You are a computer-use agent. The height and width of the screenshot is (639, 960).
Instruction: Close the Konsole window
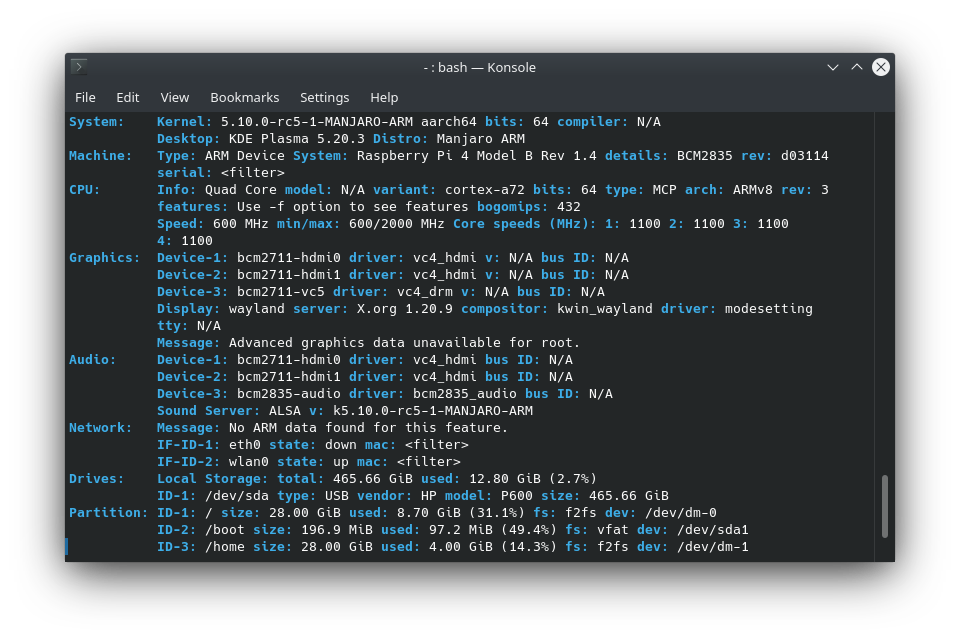881,67
